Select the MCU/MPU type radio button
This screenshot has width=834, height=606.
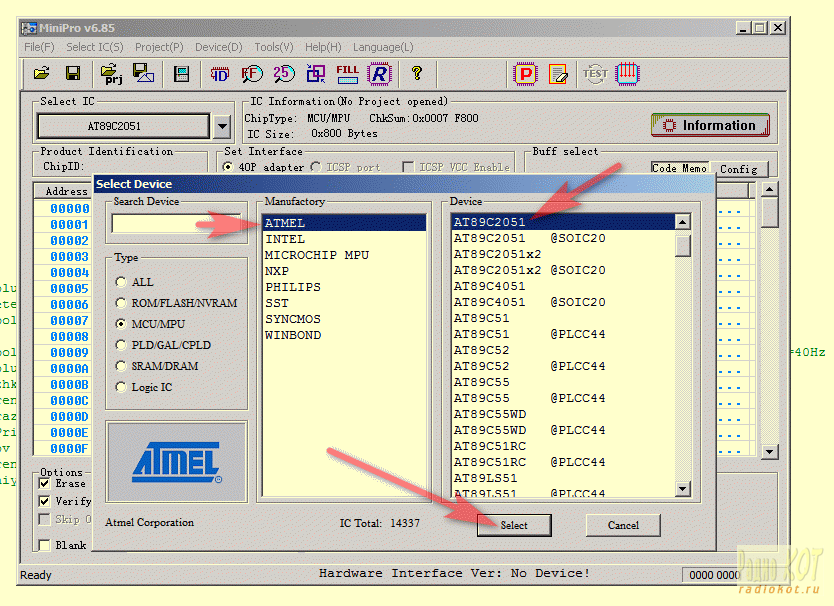coord(121,323)
